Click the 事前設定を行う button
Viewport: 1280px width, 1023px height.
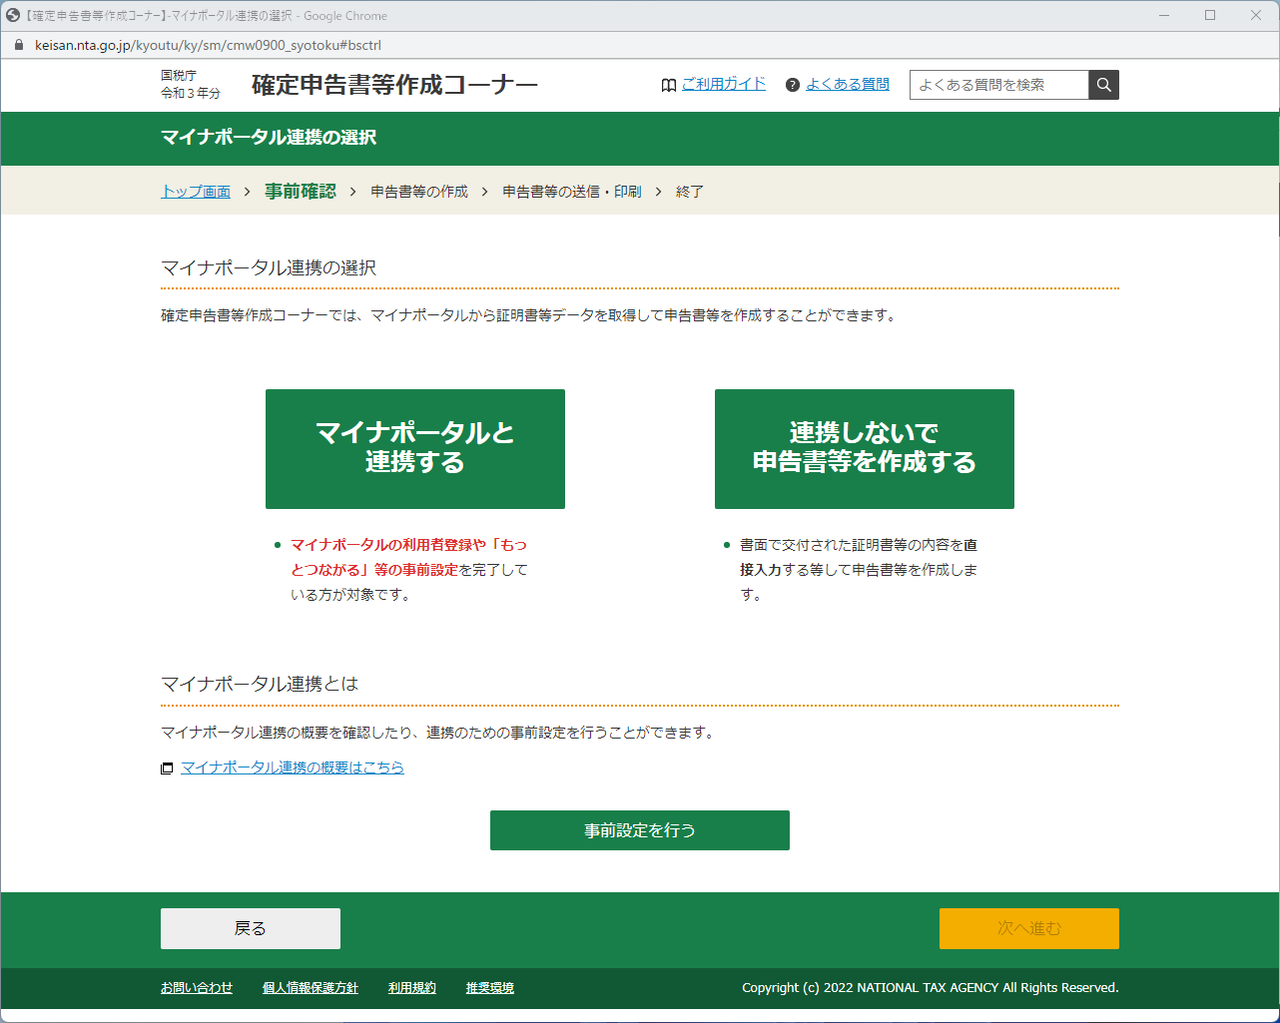pos(640,830)
